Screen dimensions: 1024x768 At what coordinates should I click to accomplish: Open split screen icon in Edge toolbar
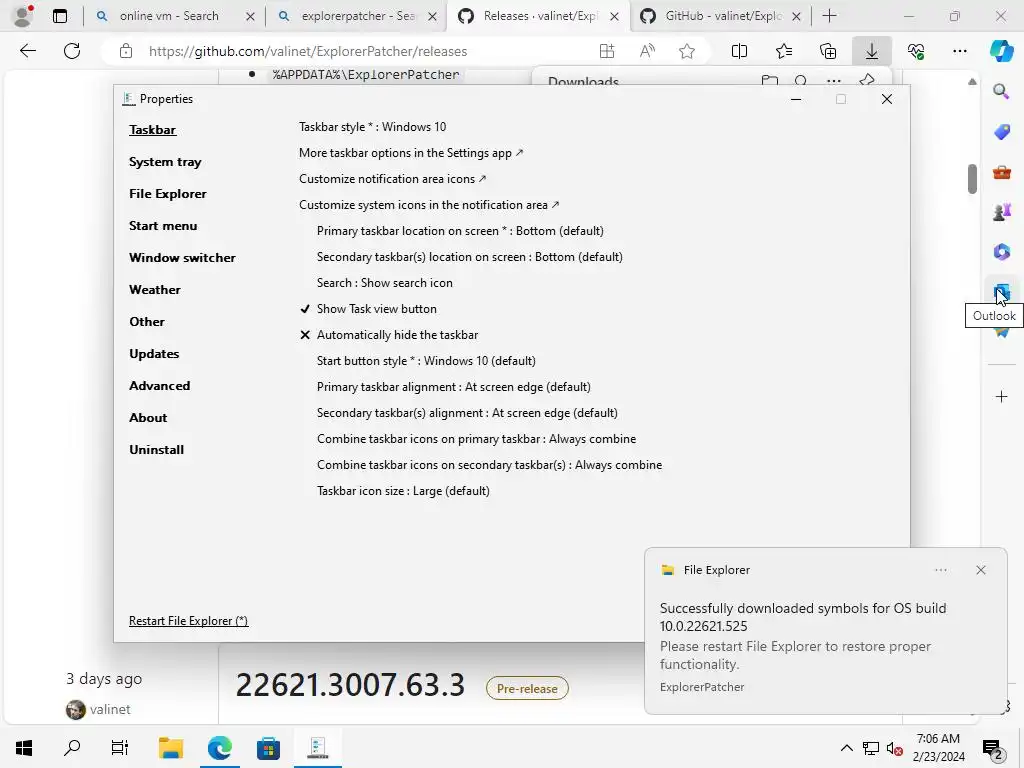coord(739,51)
